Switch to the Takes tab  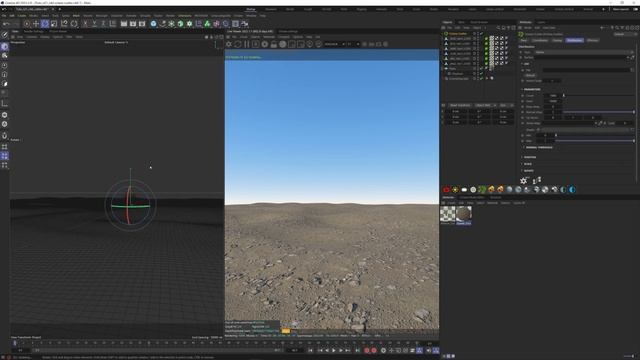coord(461,22)
